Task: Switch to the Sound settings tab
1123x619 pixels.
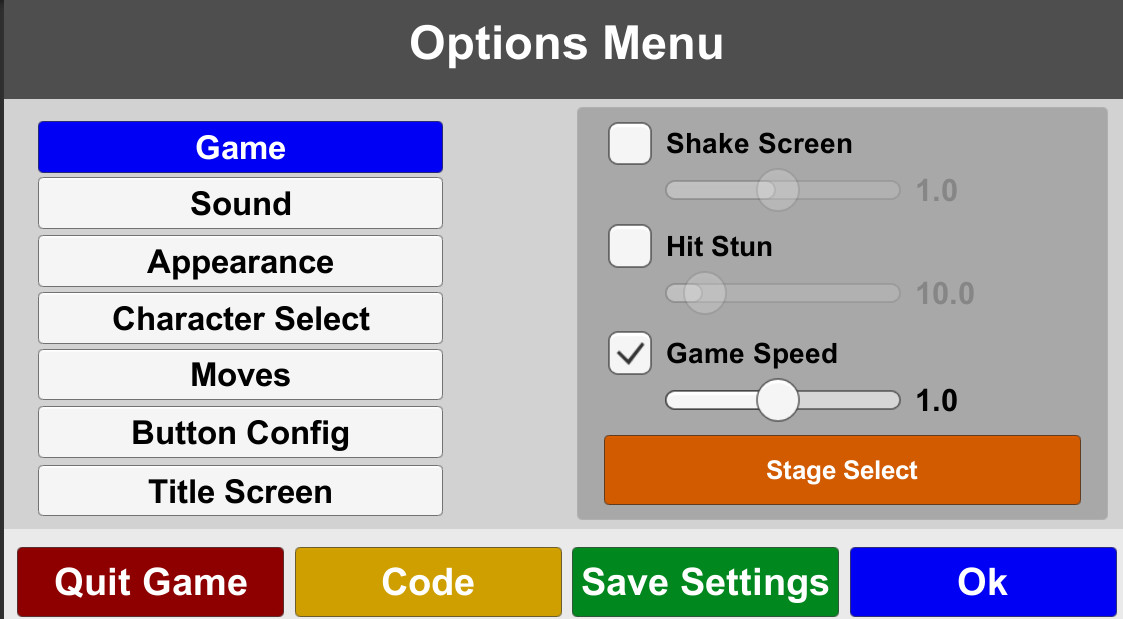Action: pyautogui.click(x=240, y=203)
